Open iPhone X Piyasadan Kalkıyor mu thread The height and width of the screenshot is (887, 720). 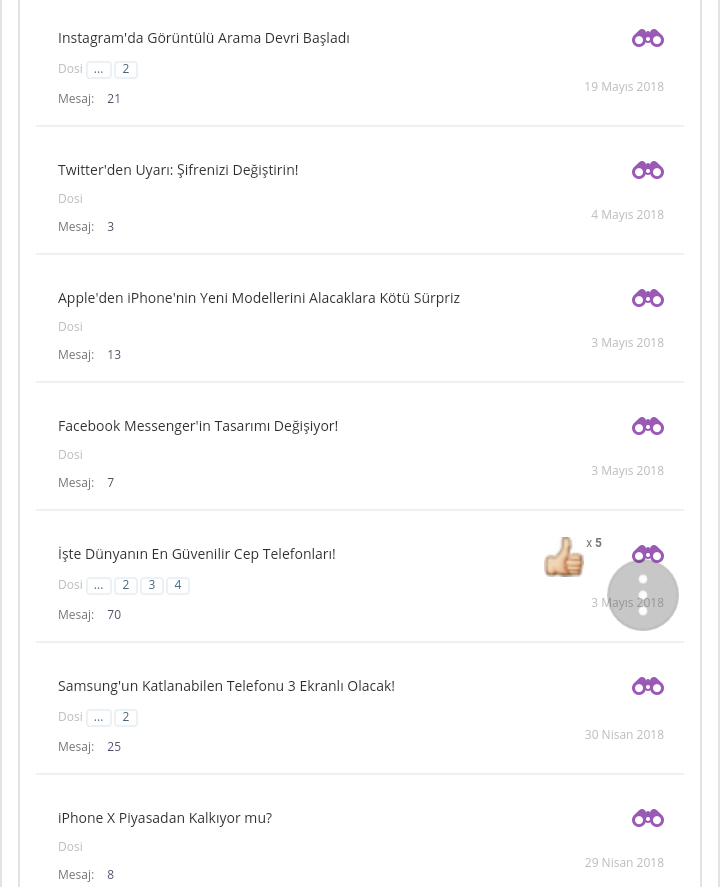point(165,818)
